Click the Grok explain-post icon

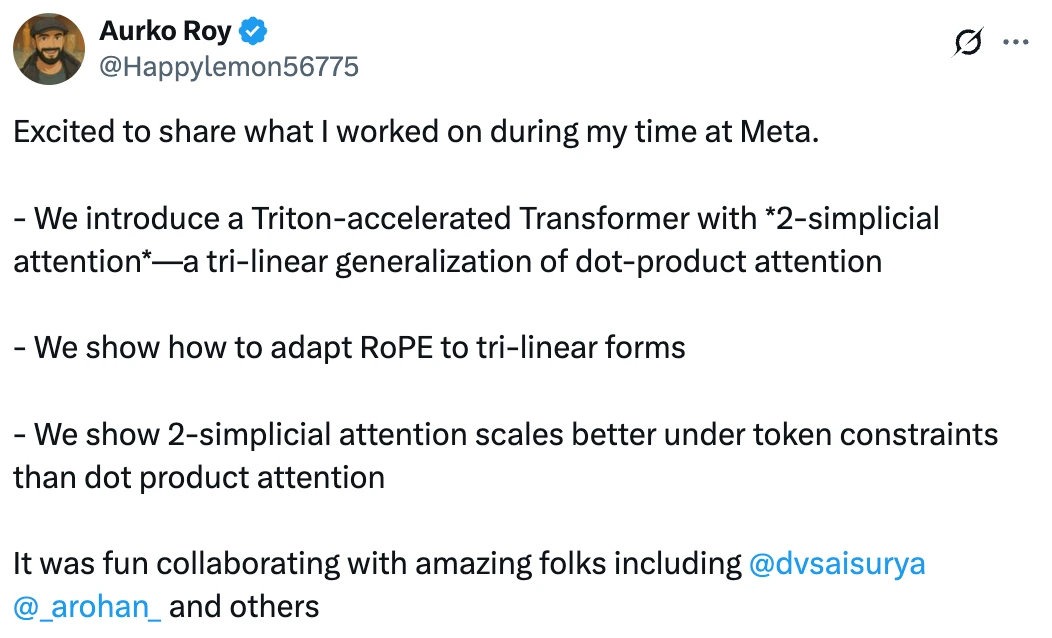tap(968, 43)
